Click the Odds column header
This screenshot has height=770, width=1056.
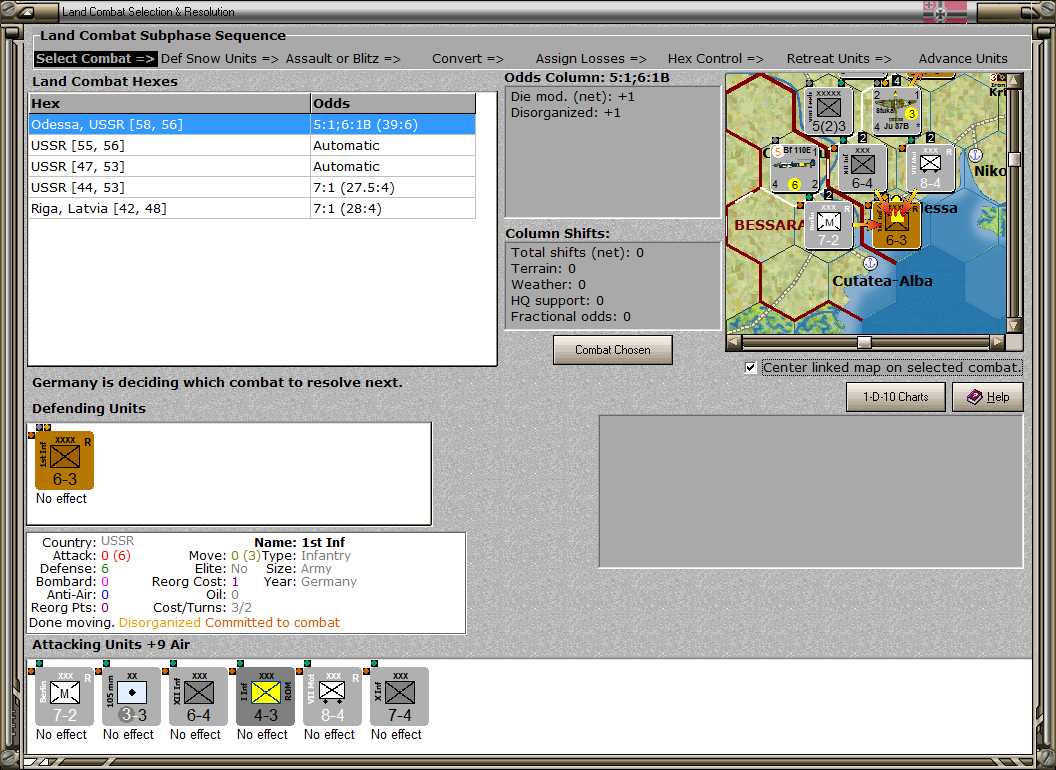(x=393, y=103)
